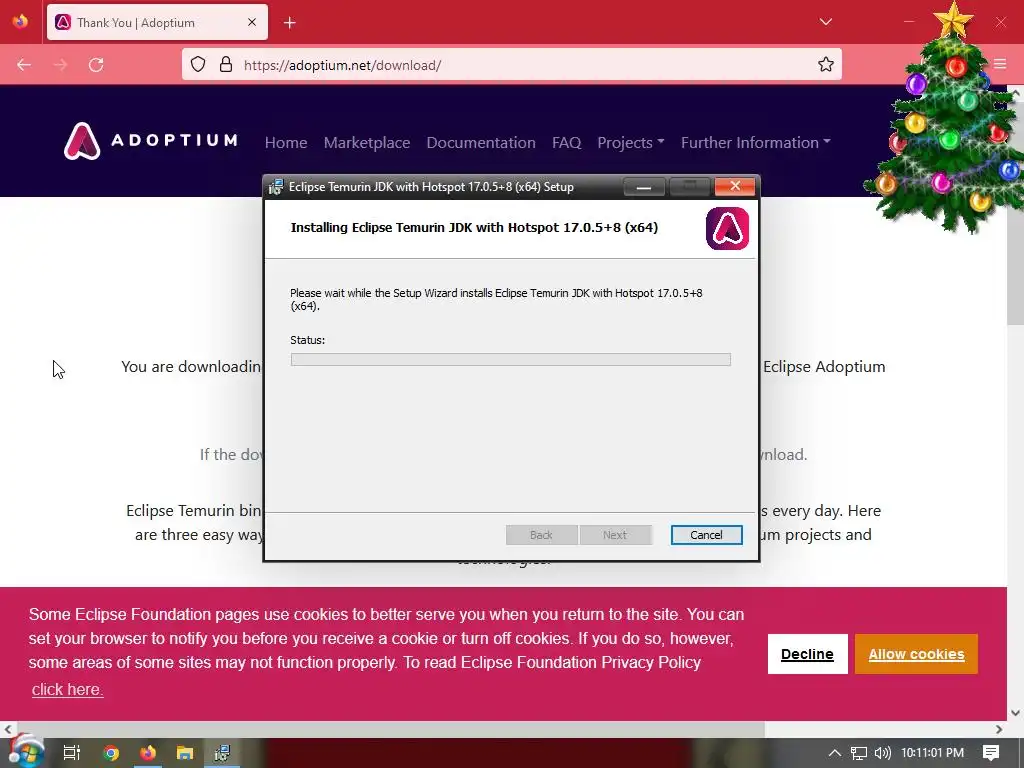Close the Thank You Adoptium tab

[x=252, y=22]
